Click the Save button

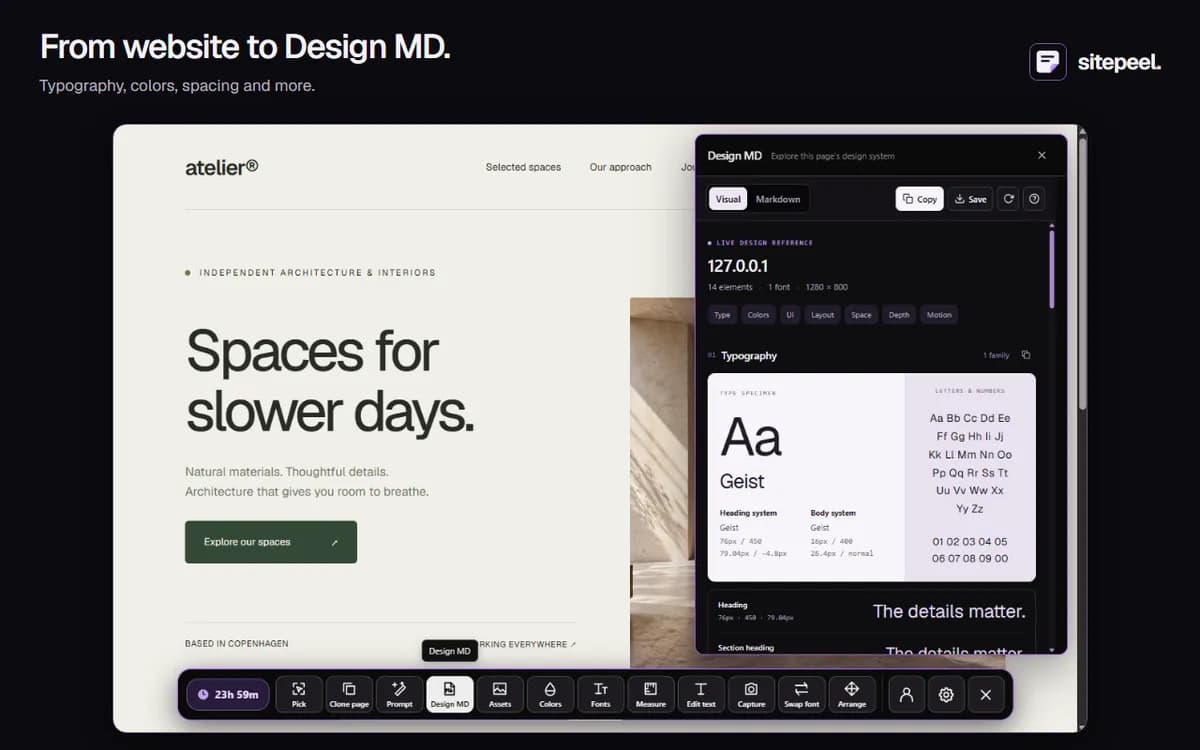tap(970, 199)
